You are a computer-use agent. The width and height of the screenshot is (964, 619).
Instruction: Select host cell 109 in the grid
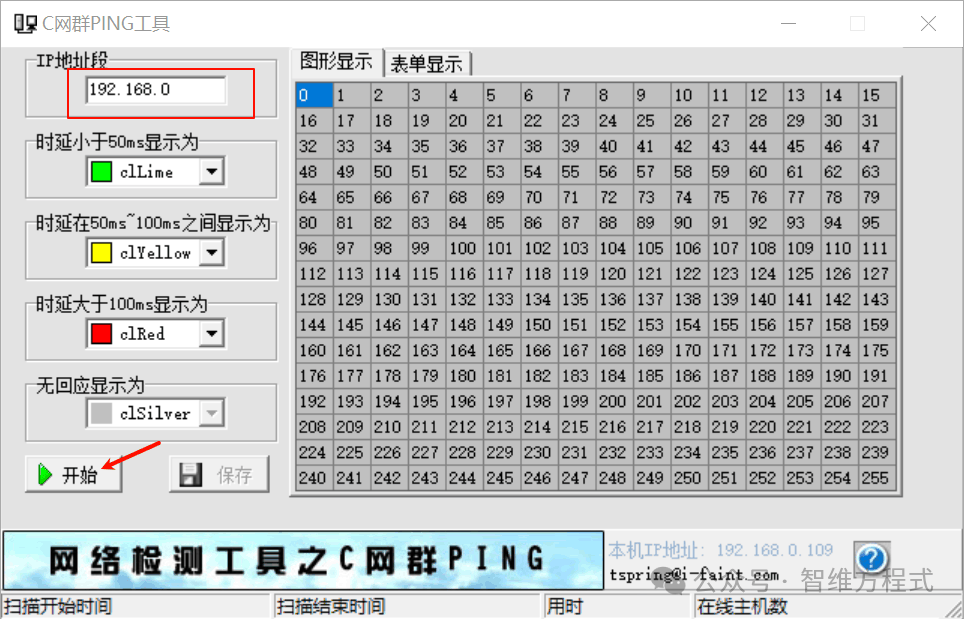point(802,248)
